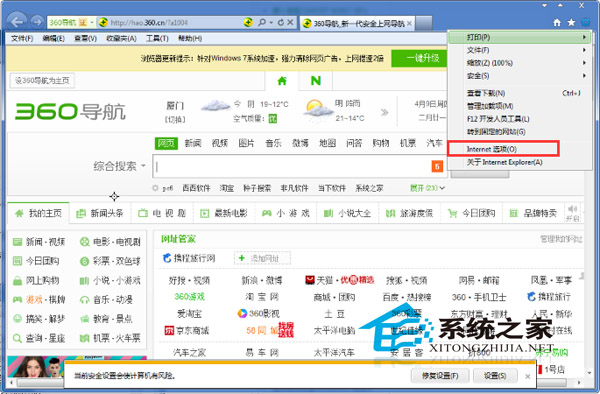The width and height of the screenshot is (600, 394).
Task: Click the page scroll-down arrow
Action: tap(590, 373)
